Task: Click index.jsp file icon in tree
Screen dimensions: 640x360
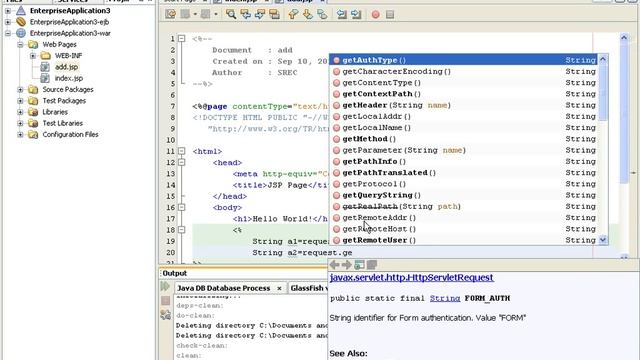Action: pos(45,78)
